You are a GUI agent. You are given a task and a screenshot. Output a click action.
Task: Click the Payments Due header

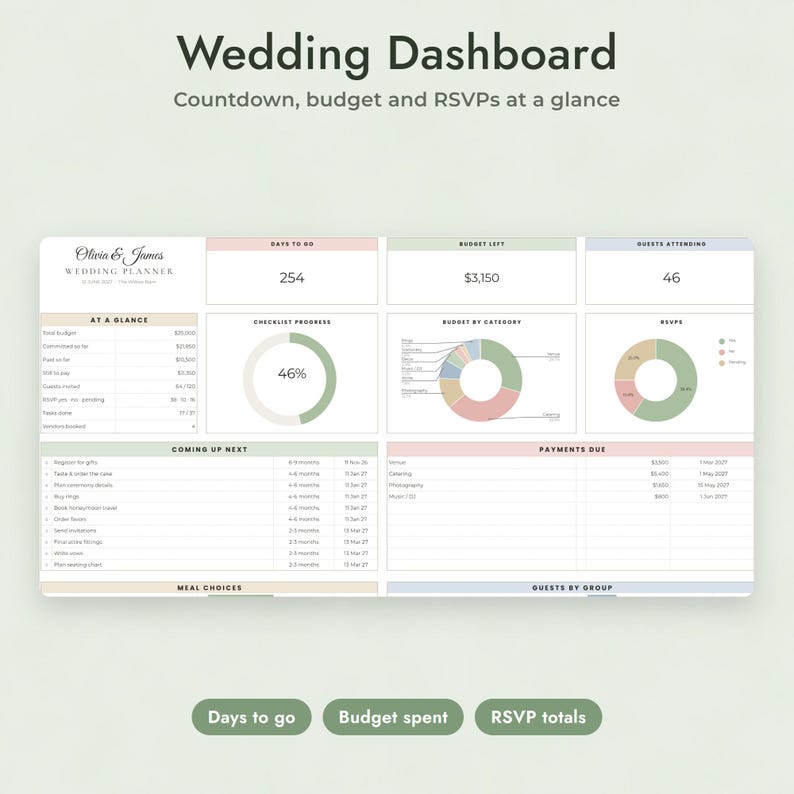point(571,449)
